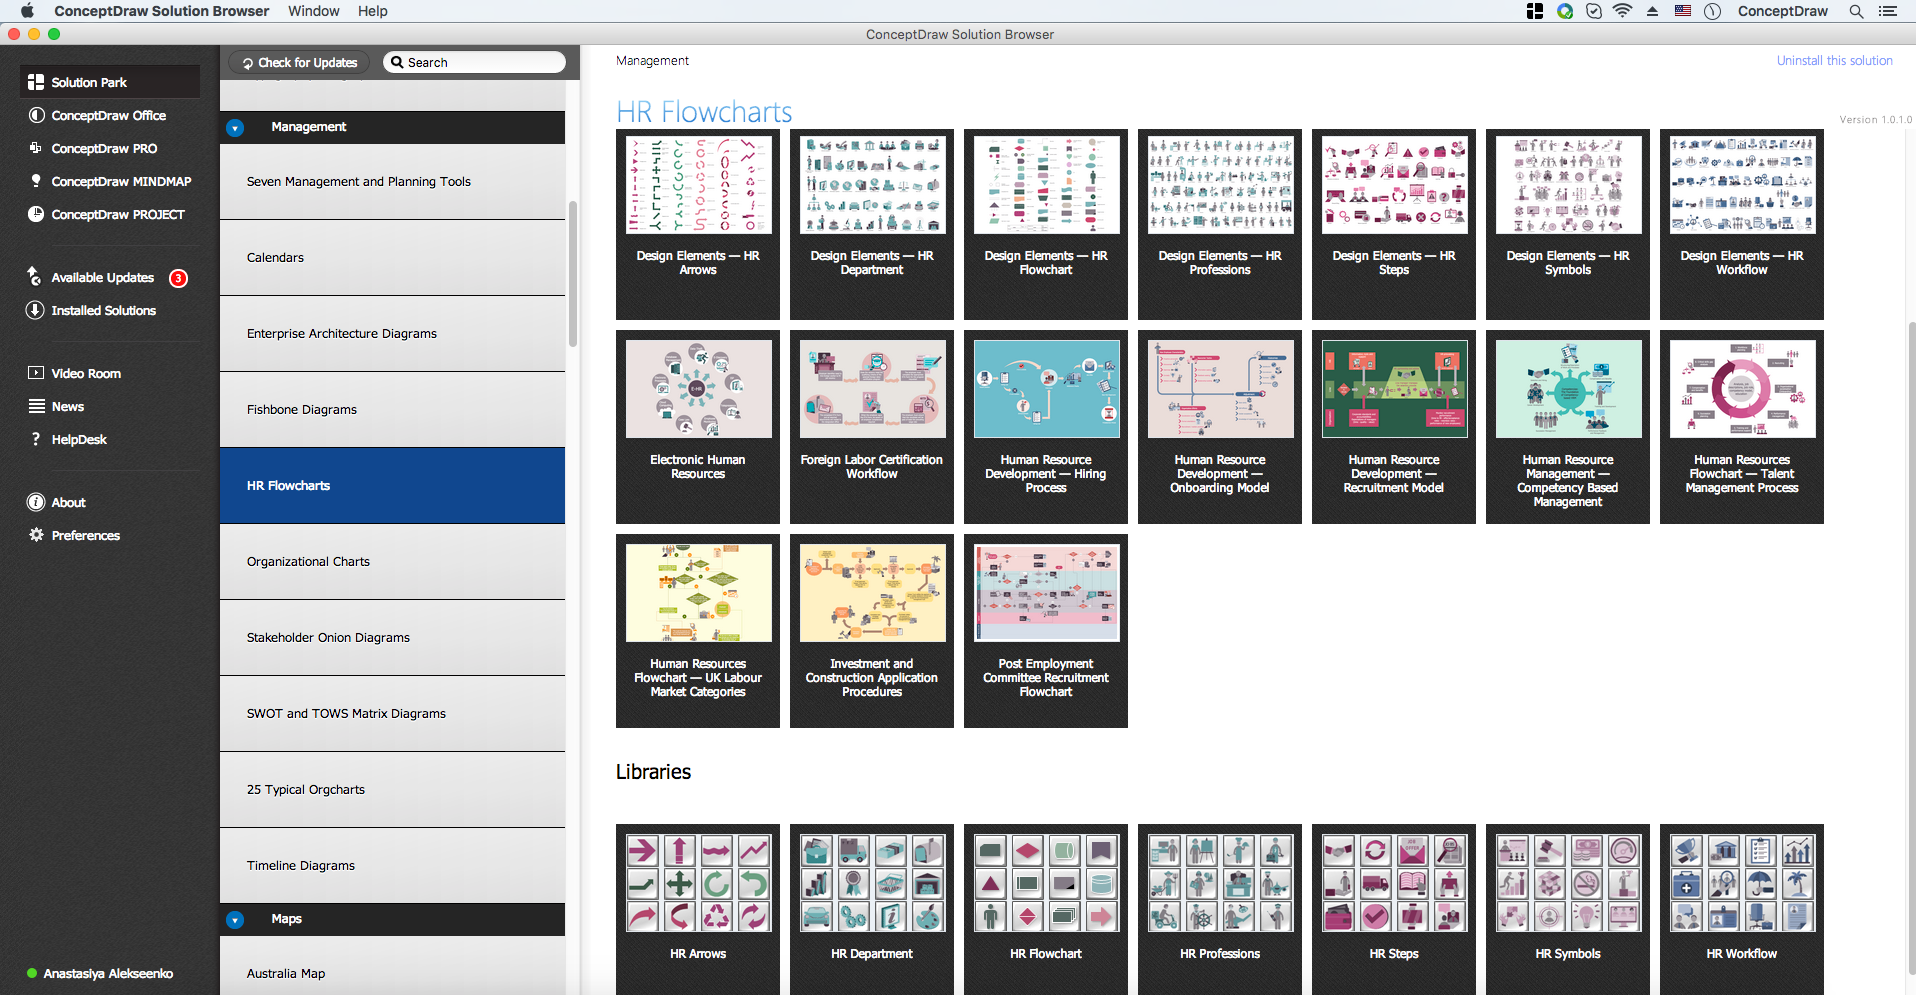Viewport: 1916px width, 995px height.
Task: Click the clock icon in menu bar
Action: pos(1712,11)
